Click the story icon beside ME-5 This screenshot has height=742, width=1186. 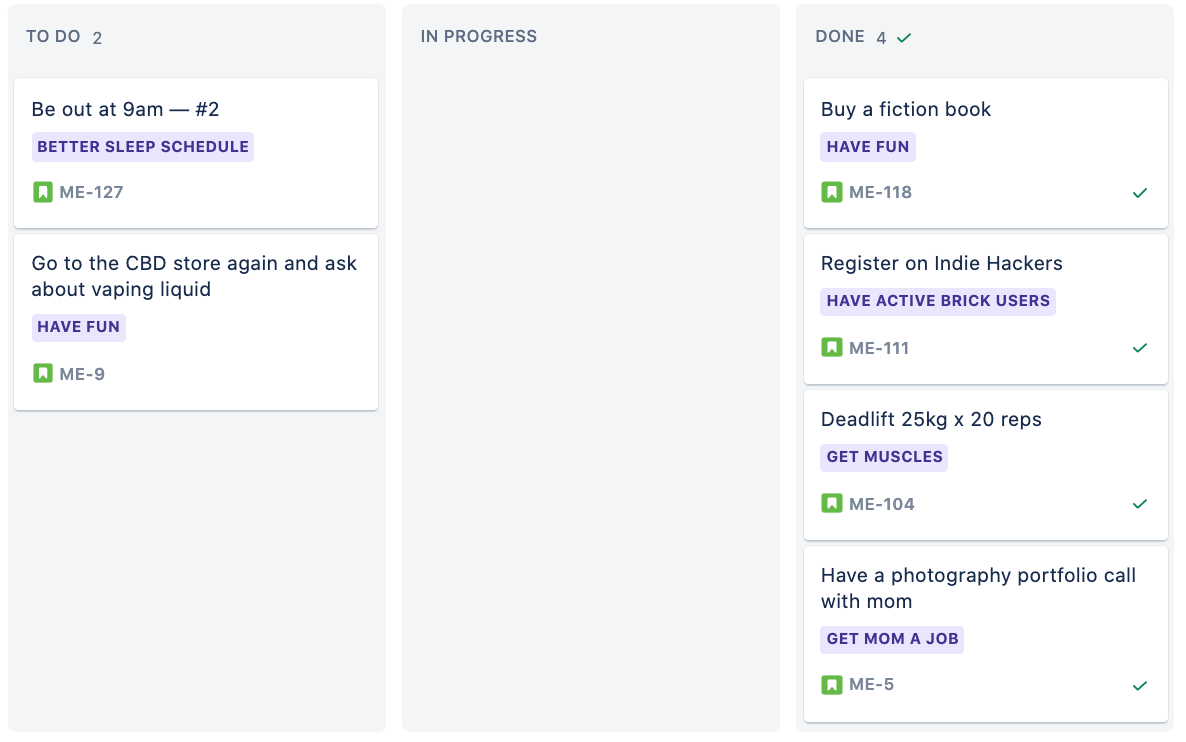pyautogui.click(x=832, y=685)
